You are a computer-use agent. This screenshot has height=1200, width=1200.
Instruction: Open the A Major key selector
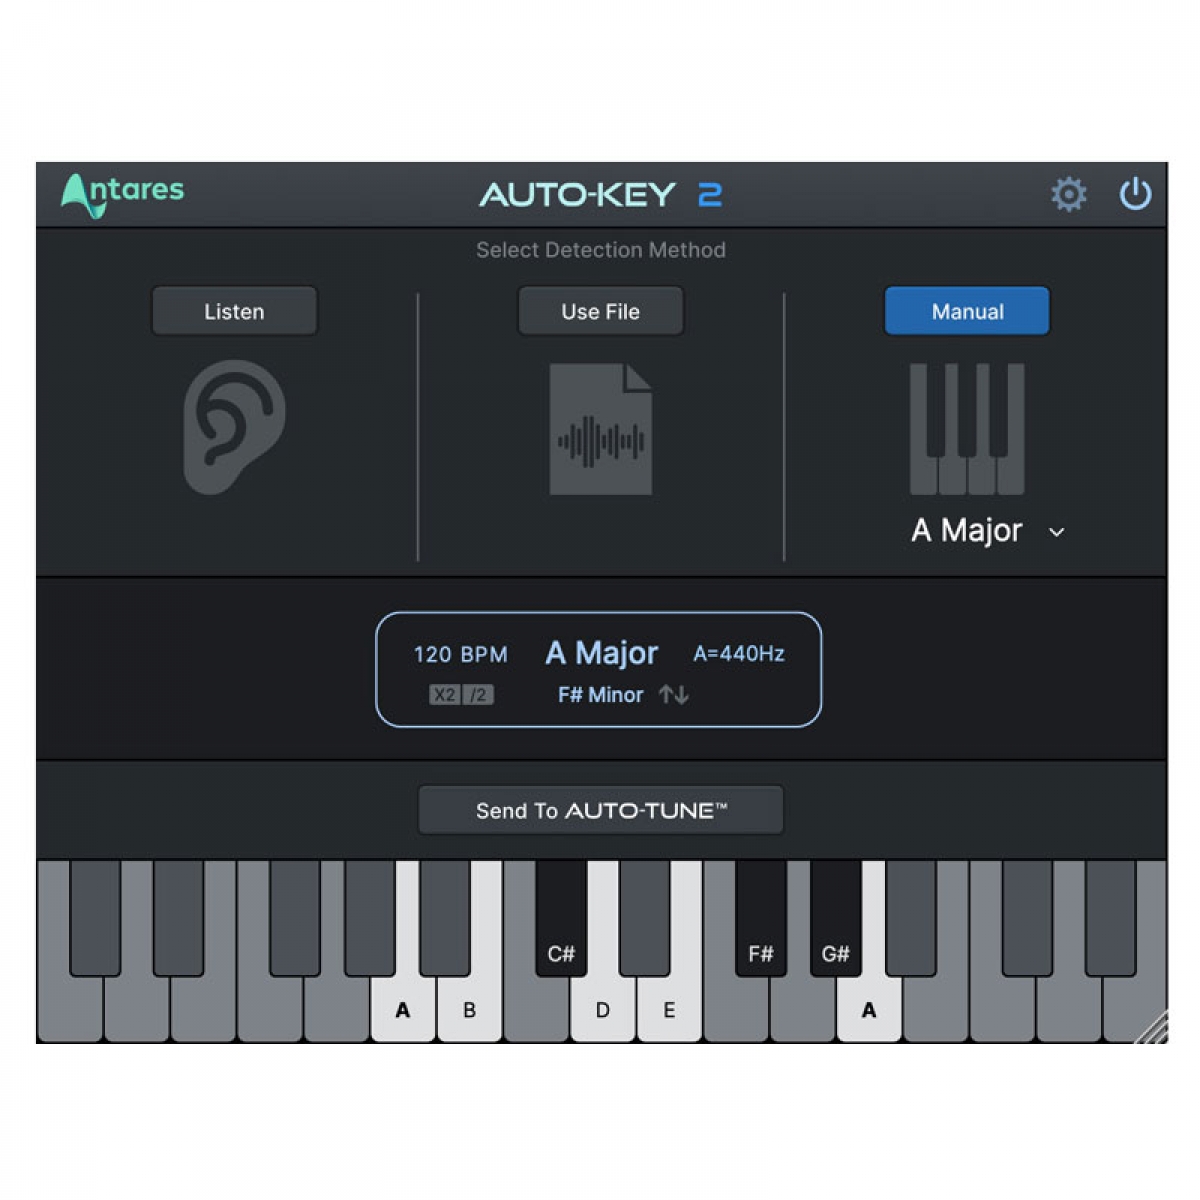click(966, 530)
